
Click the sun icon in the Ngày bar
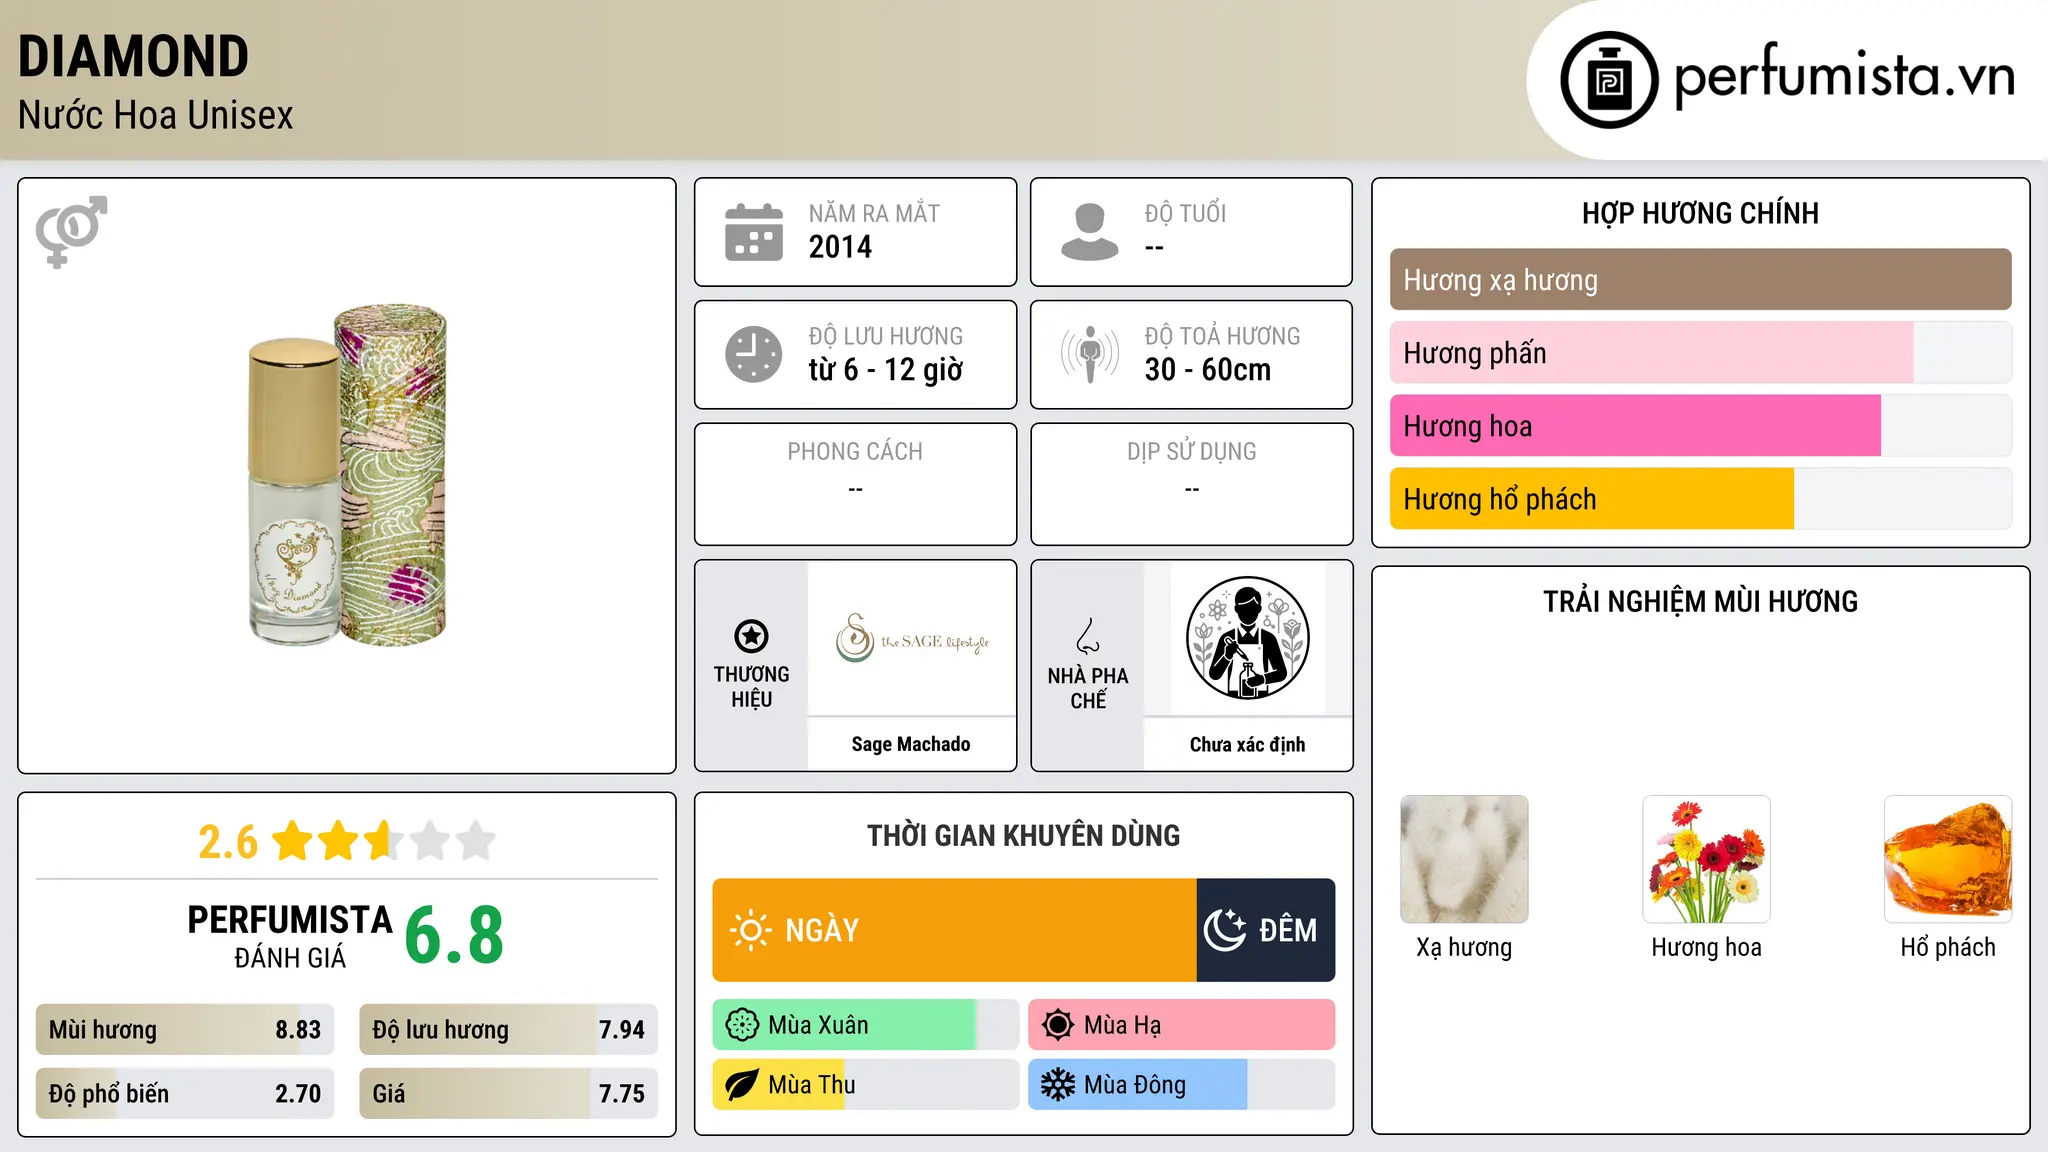[750, 930]
